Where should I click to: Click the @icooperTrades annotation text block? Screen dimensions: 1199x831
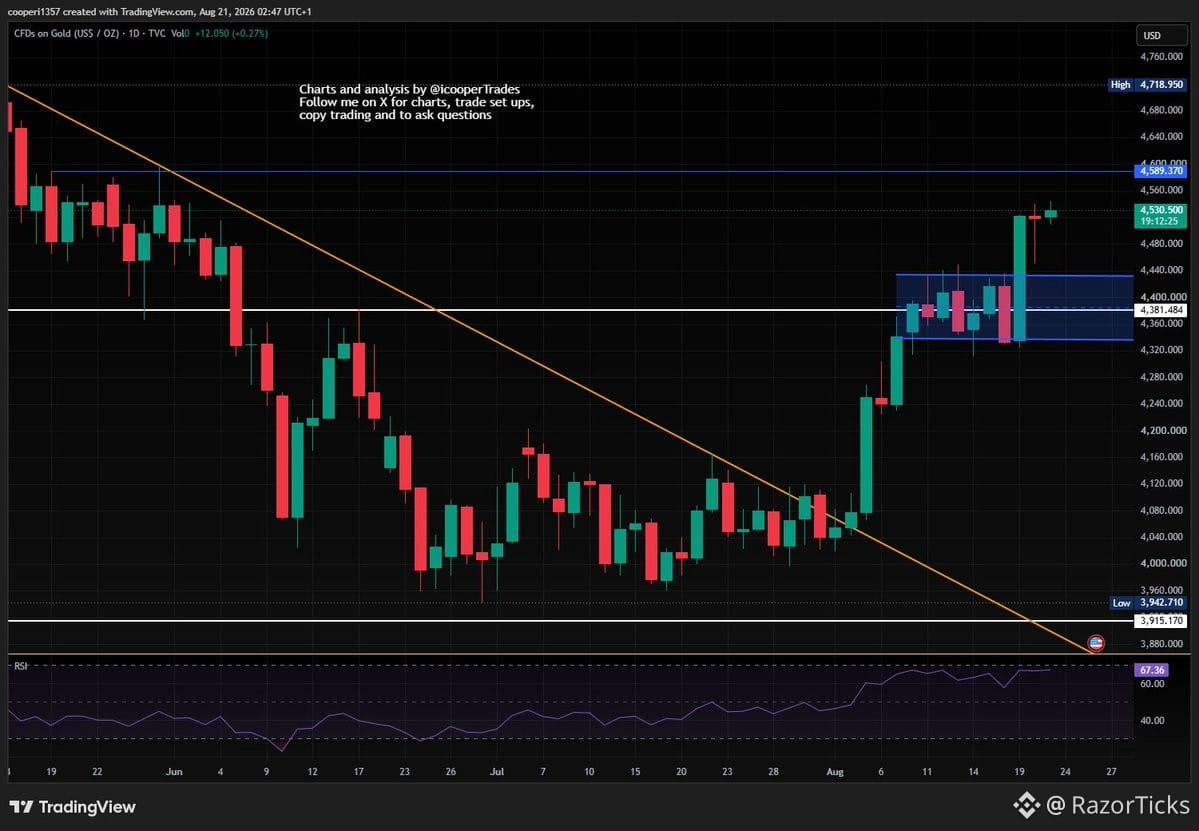pyautogui.click(x=416, y=102)
